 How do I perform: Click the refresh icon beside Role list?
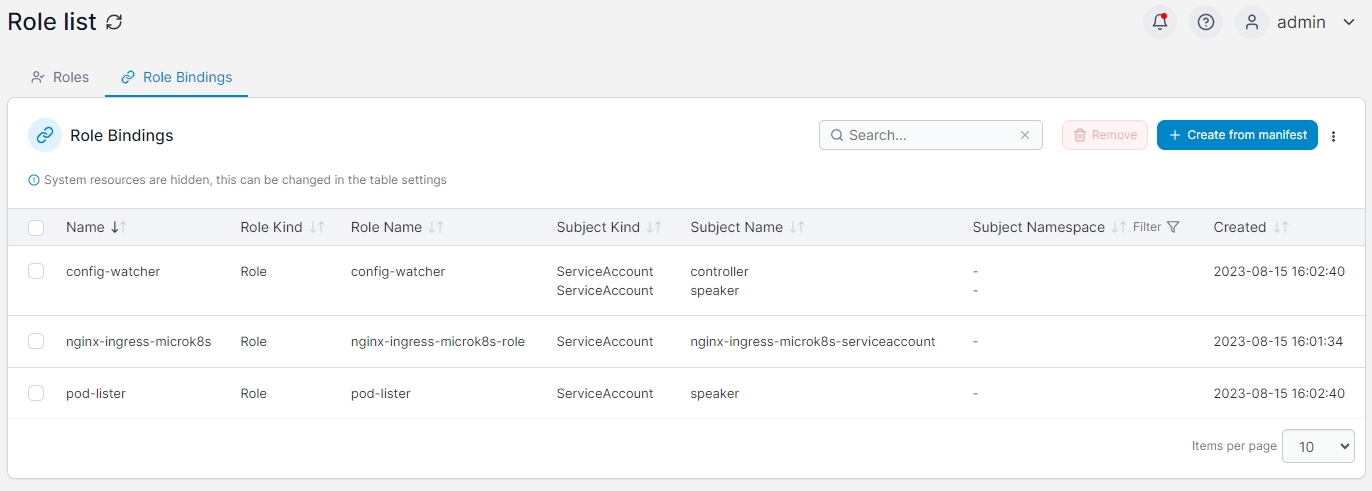115,22
